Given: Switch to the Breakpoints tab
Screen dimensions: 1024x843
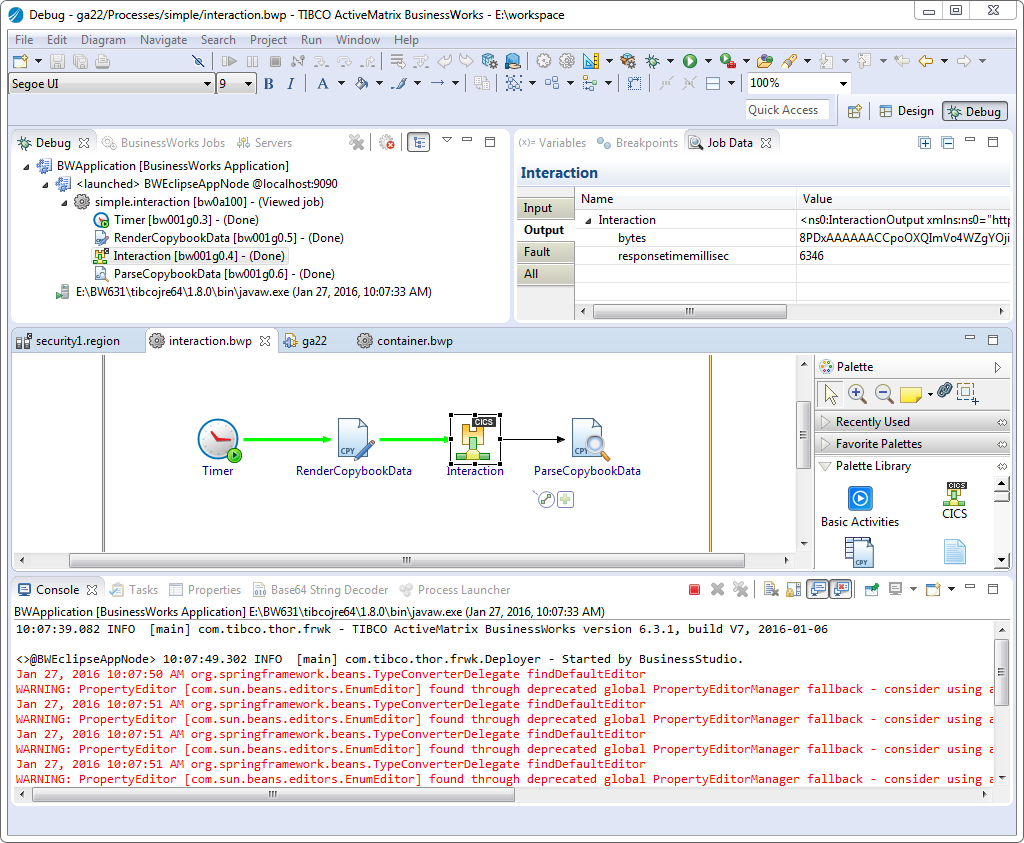Looking at the screenshot, I should click(x=638, y=143).
